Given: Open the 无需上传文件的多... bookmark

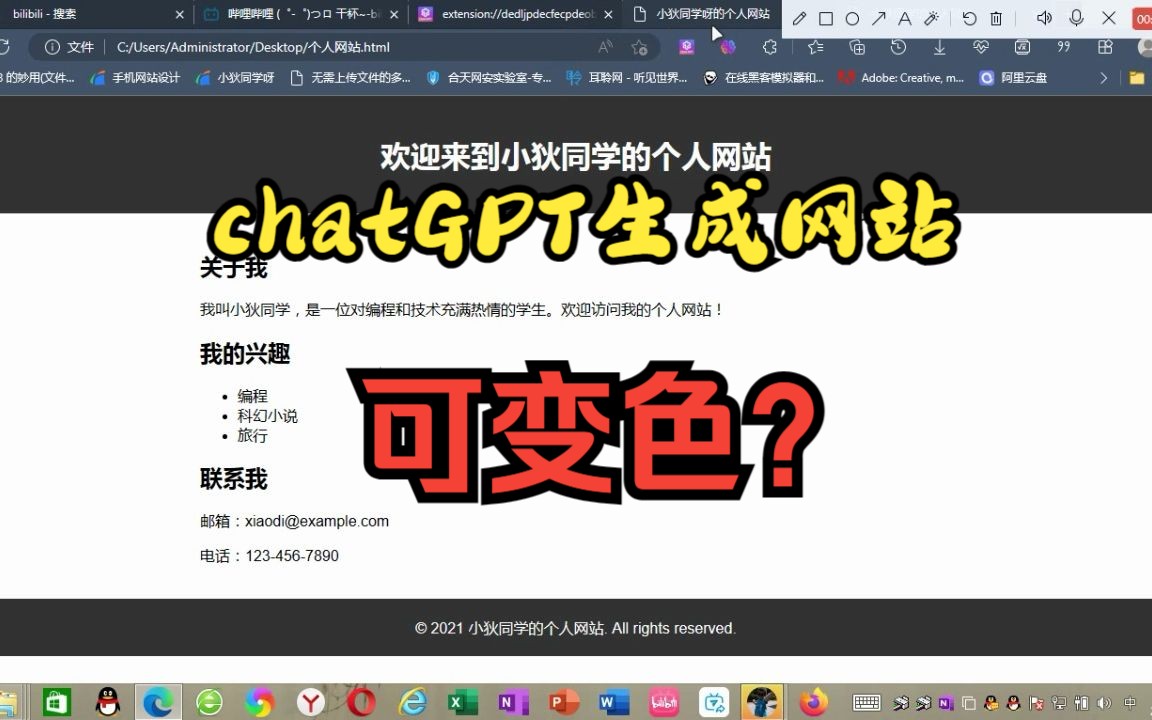Looking at the screenshot, I should pos(350,78).
